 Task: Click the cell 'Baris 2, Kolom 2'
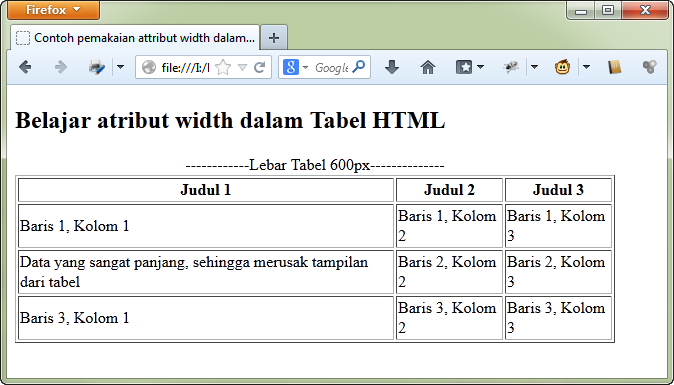coord(449,272)
